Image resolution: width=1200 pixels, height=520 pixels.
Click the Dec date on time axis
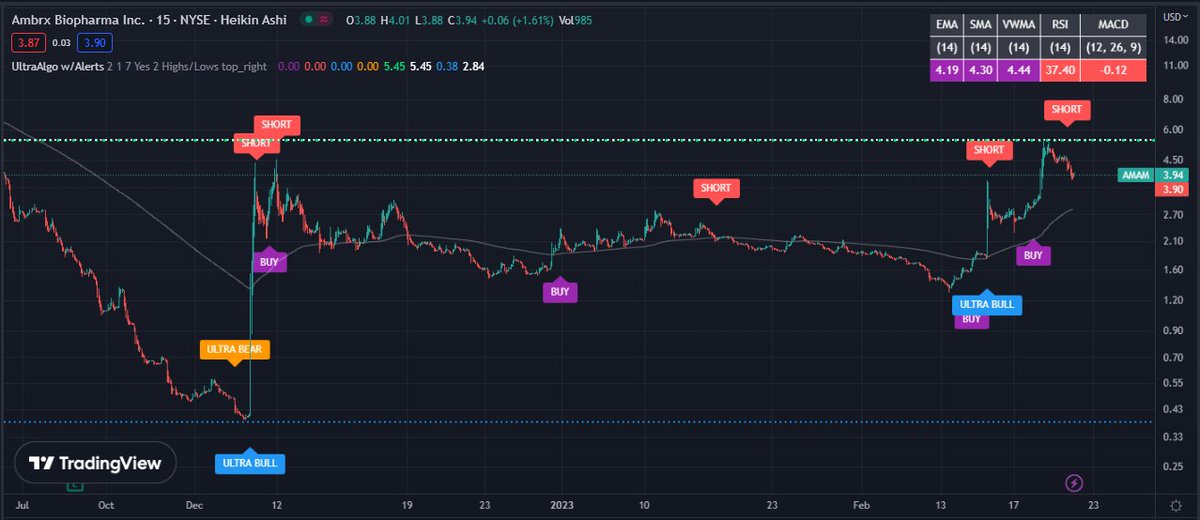tap(194, 507)
